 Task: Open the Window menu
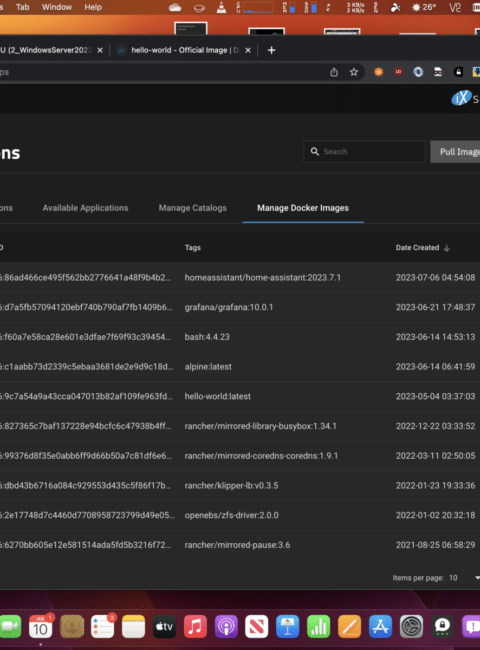57,7
